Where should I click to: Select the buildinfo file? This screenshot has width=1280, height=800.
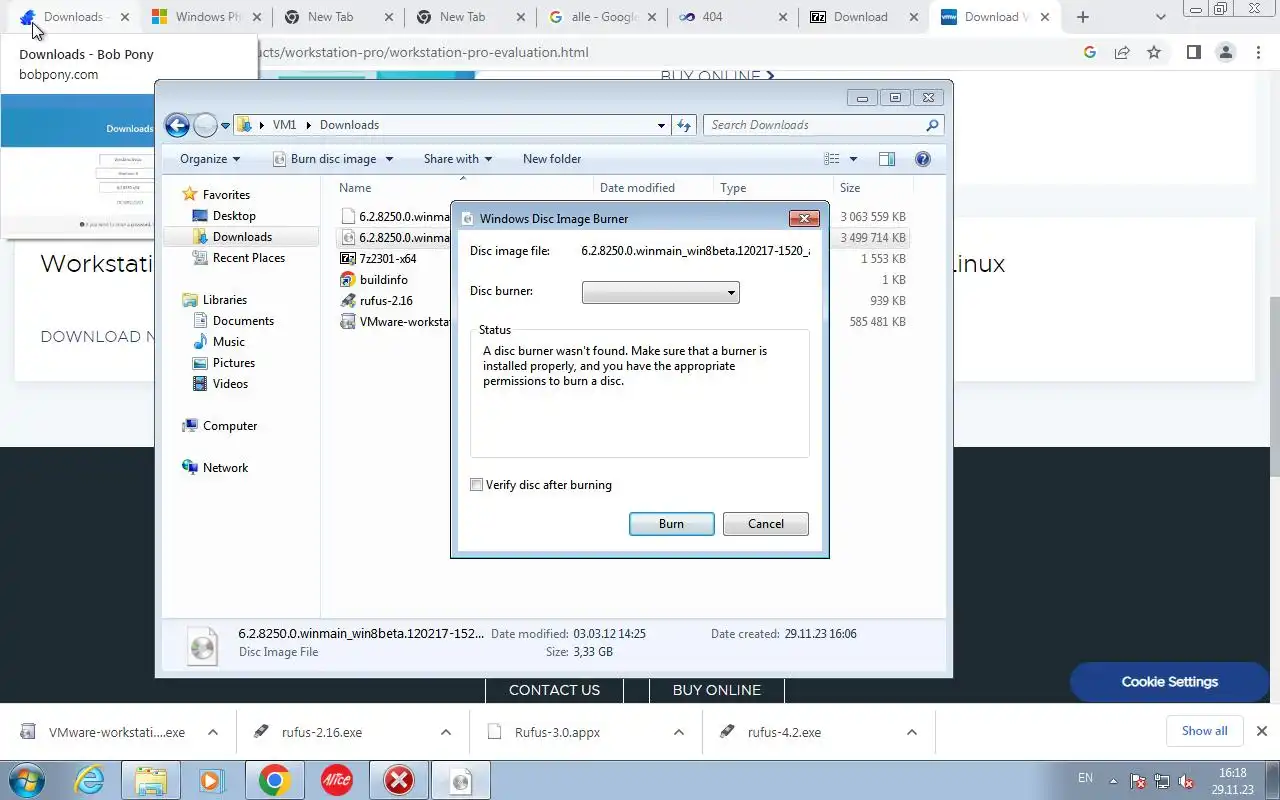[383, 280]
